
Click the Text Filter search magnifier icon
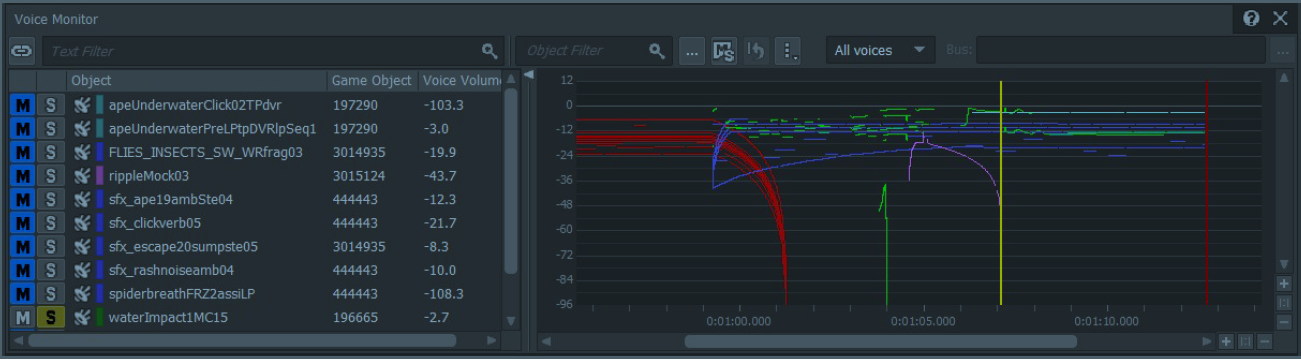pyautogui.click(x=489, y=50)
